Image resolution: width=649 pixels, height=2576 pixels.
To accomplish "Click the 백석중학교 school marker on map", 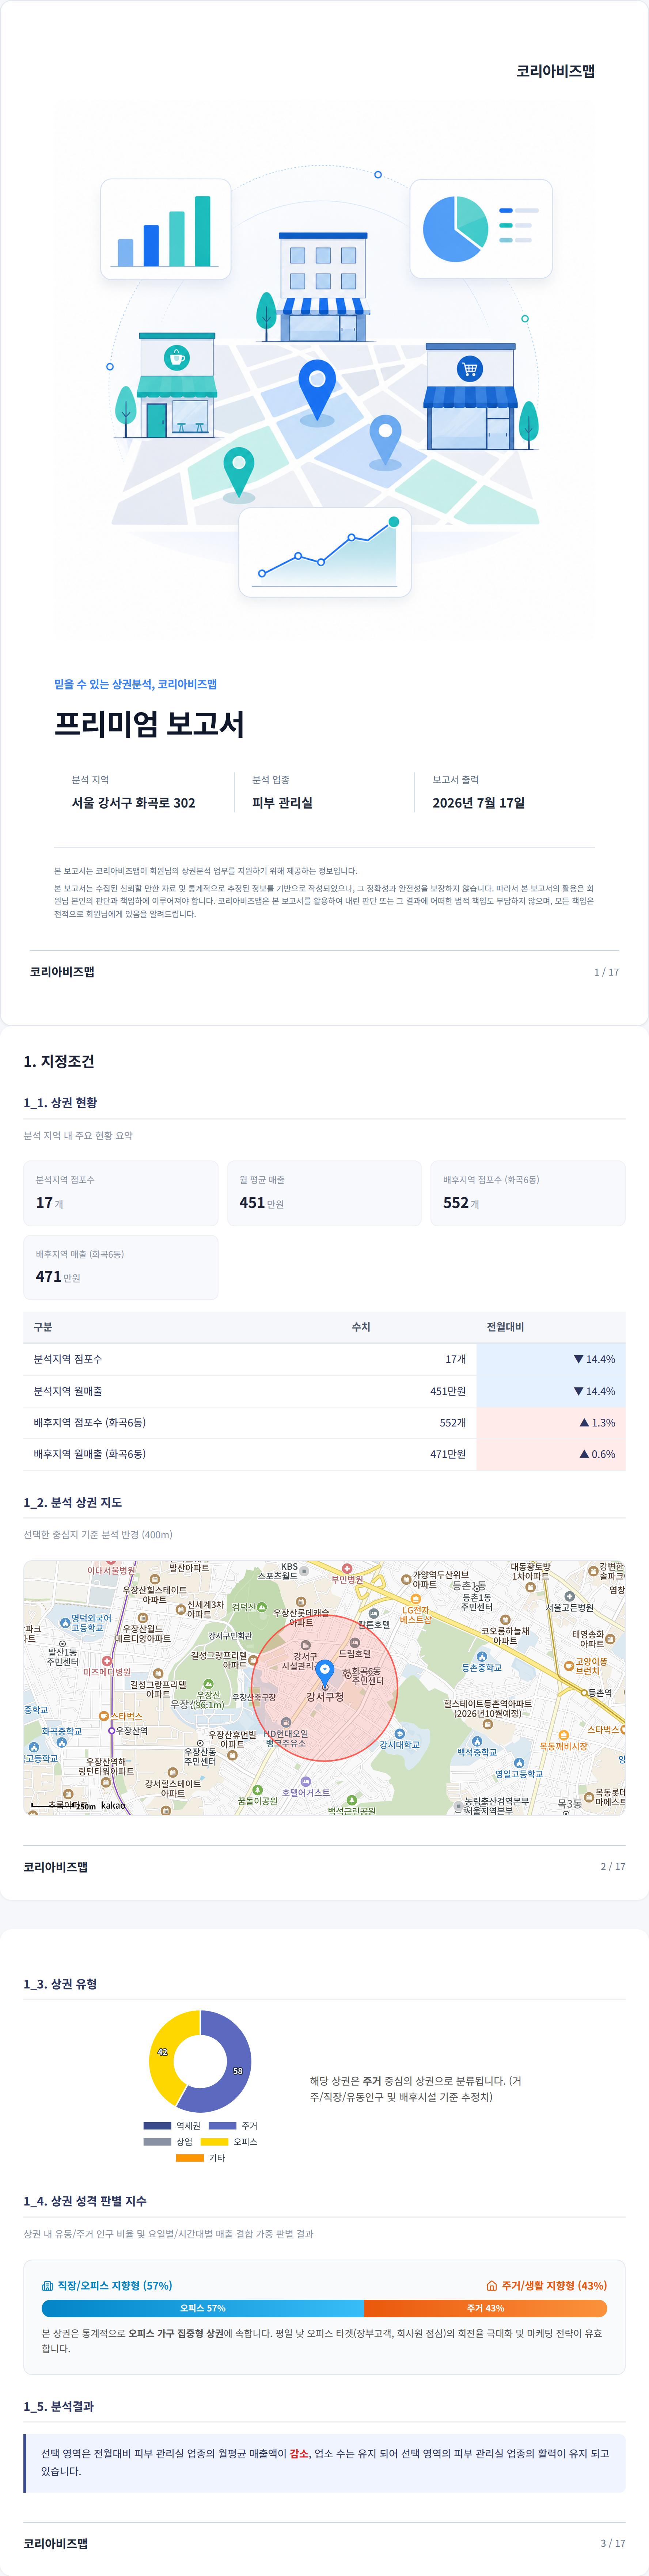I will click(477, 1741).
